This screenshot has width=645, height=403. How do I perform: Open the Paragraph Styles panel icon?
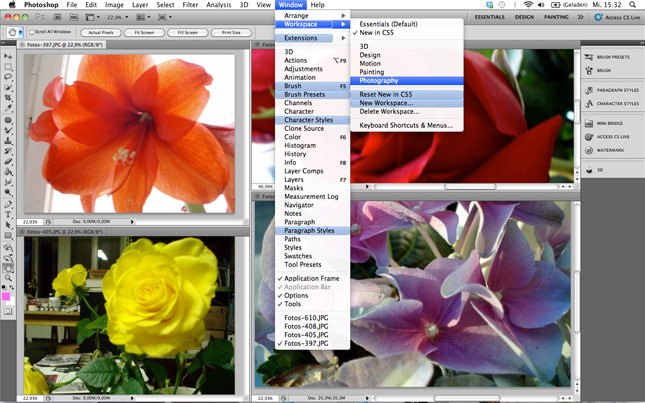[589, 90]
